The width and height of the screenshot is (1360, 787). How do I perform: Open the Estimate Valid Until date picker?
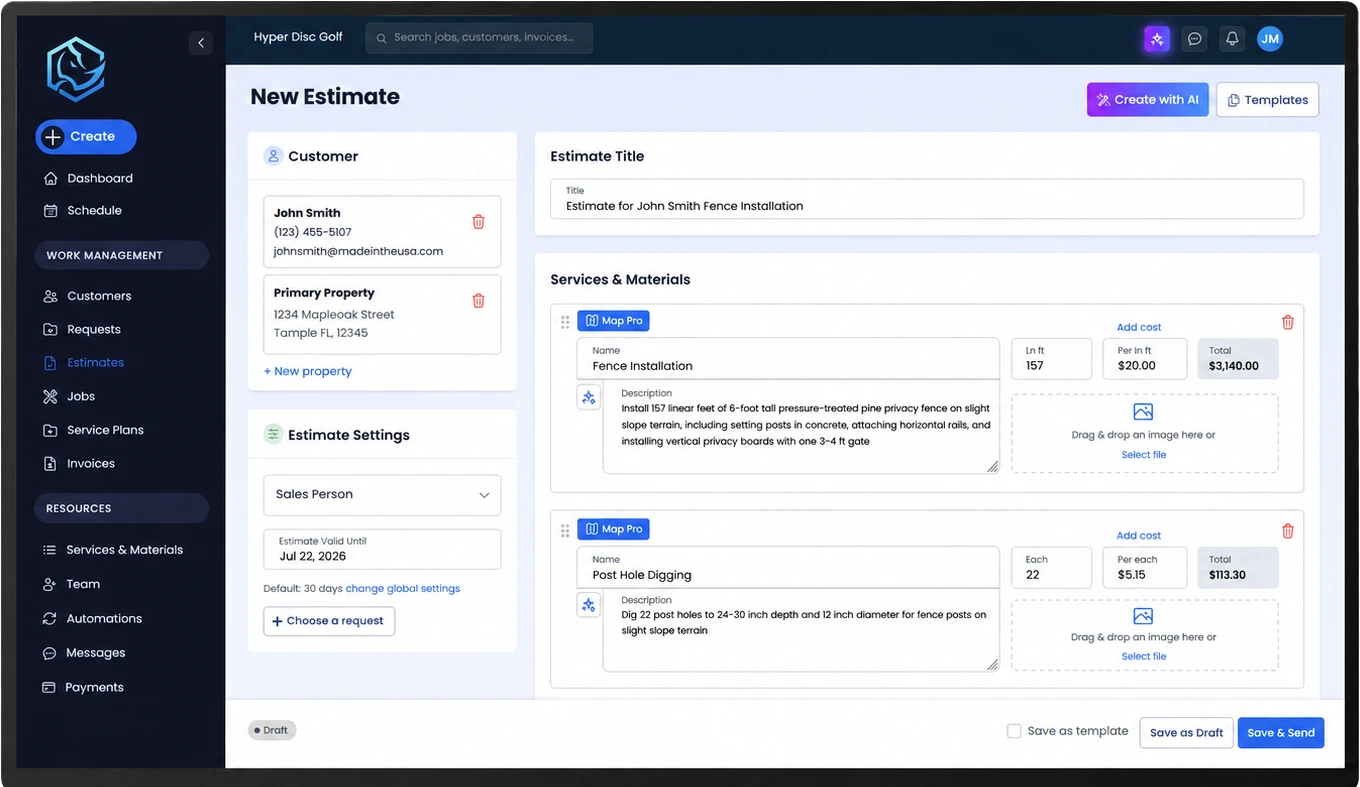[382, 549]
